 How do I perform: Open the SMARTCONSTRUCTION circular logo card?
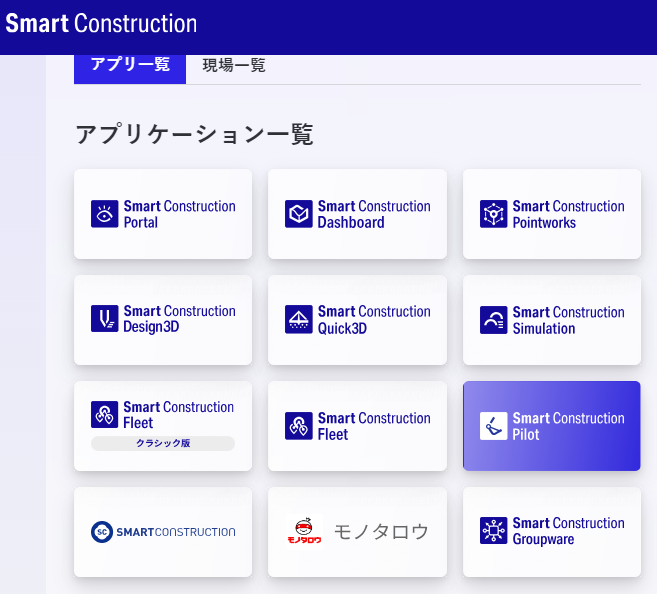163,531
